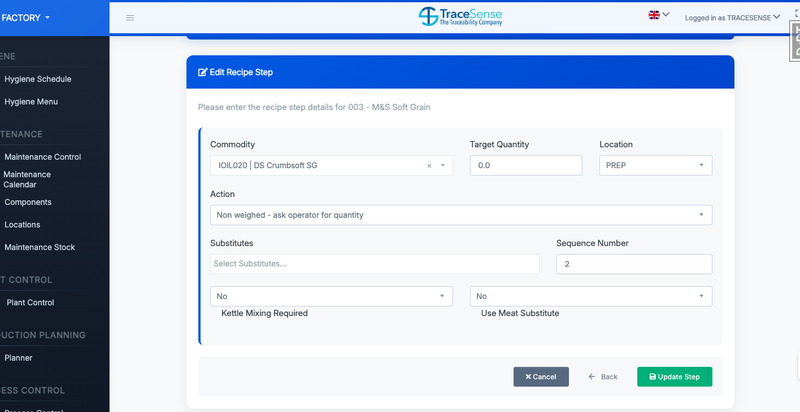Expand the Logged in as TRACESENSE menu
The height and width of the screenshot is (412, 800).
(x=732, y=17)
